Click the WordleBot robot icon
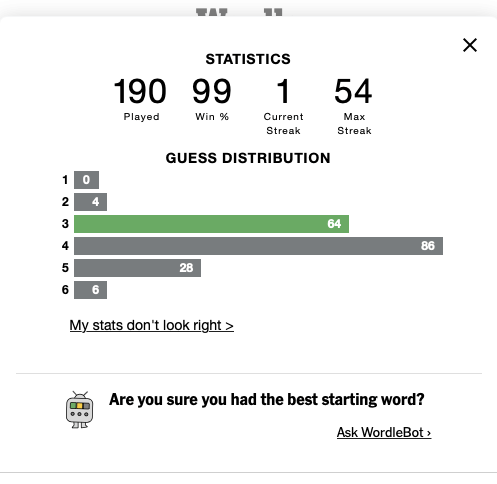 point(79,410)
